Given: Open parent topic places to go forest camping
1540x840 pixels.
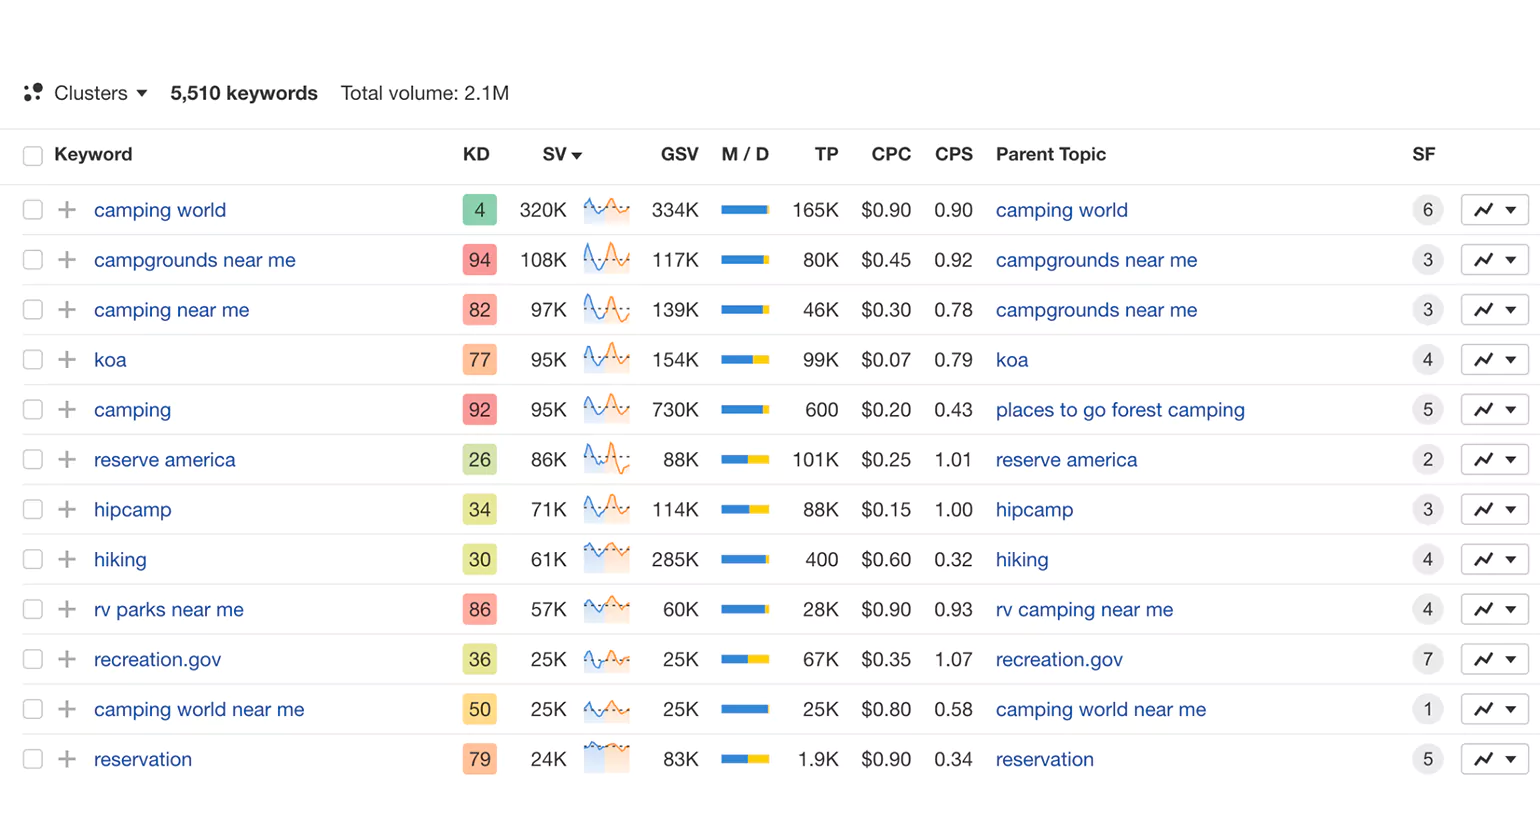Looking at the screenshot, I should [1120, 410].
